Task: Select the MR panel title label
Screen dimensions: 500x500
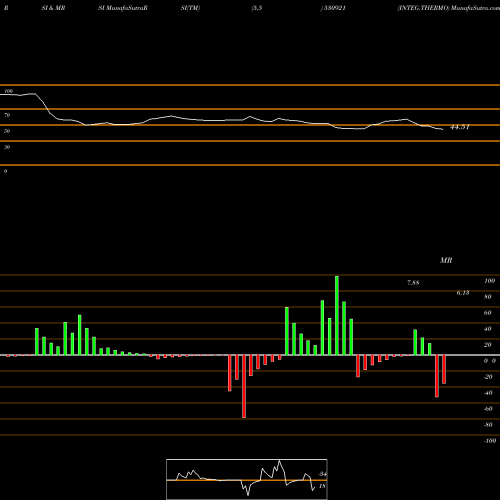Action: coord(446,260)
